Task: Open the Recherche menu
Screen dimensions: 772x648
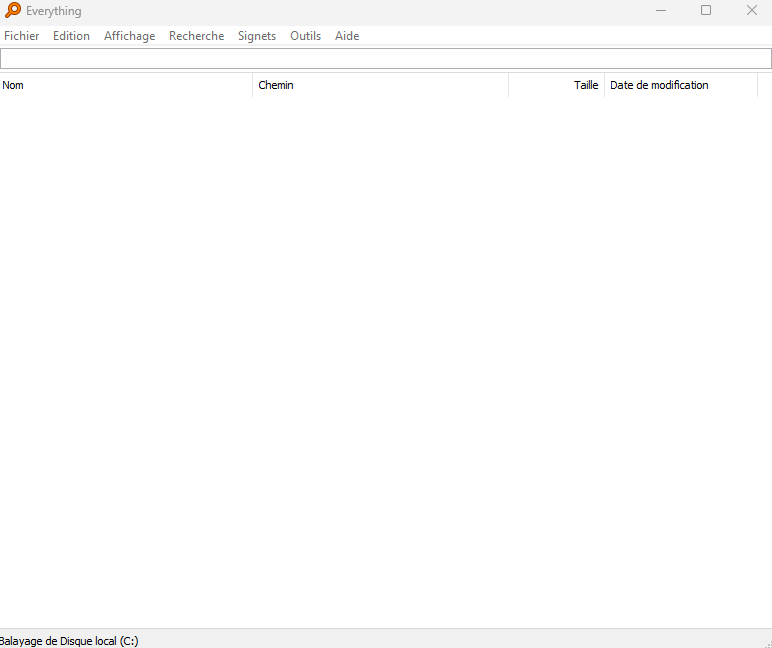Action: pyautogui.click(x=196, y=36)
